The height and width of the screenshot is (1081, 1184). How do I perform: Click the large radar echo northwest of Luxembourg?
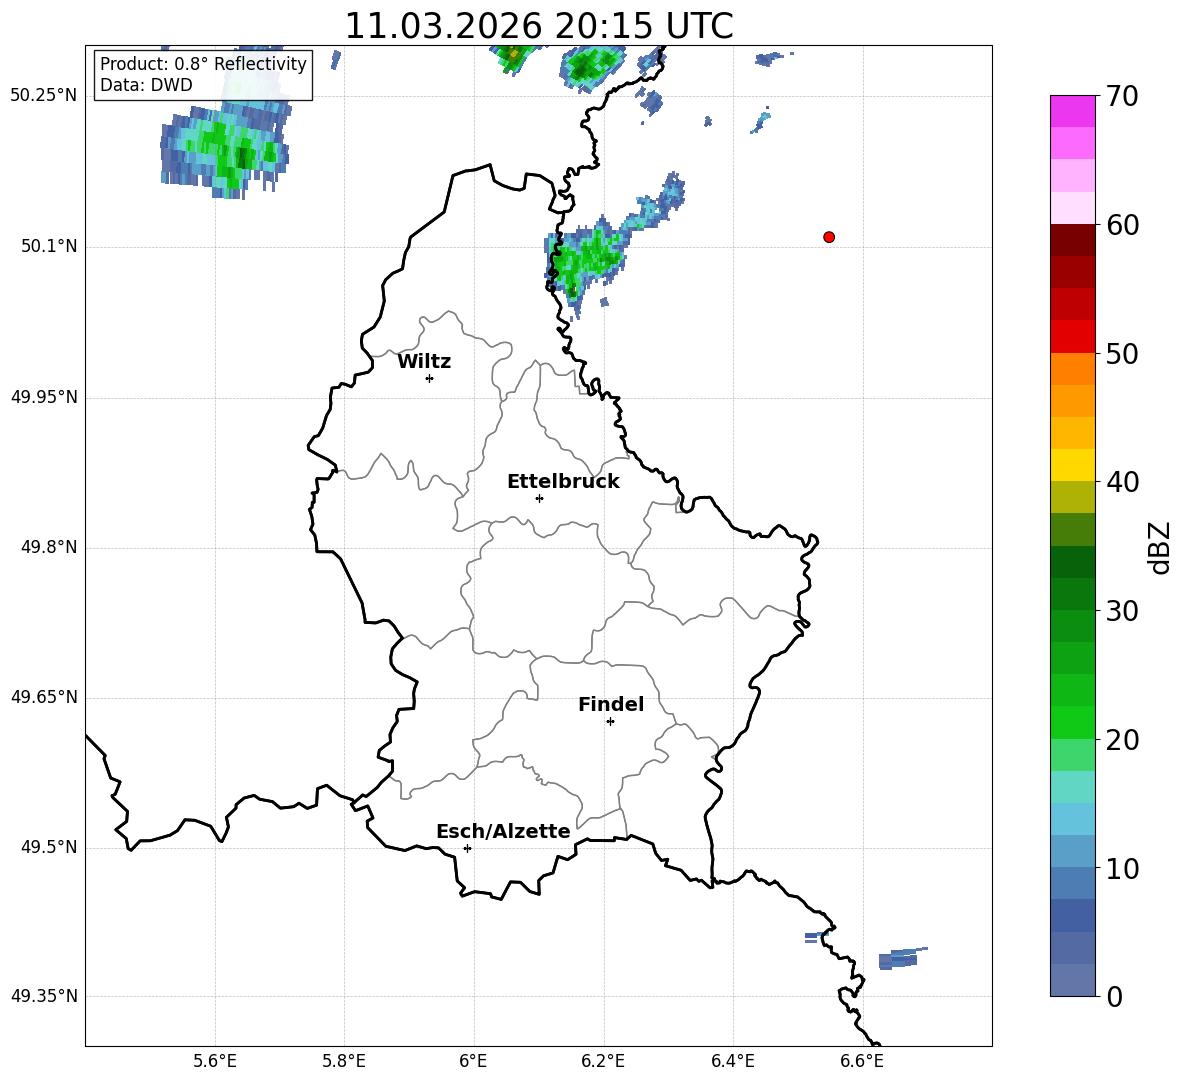click(x=225, y=147)
